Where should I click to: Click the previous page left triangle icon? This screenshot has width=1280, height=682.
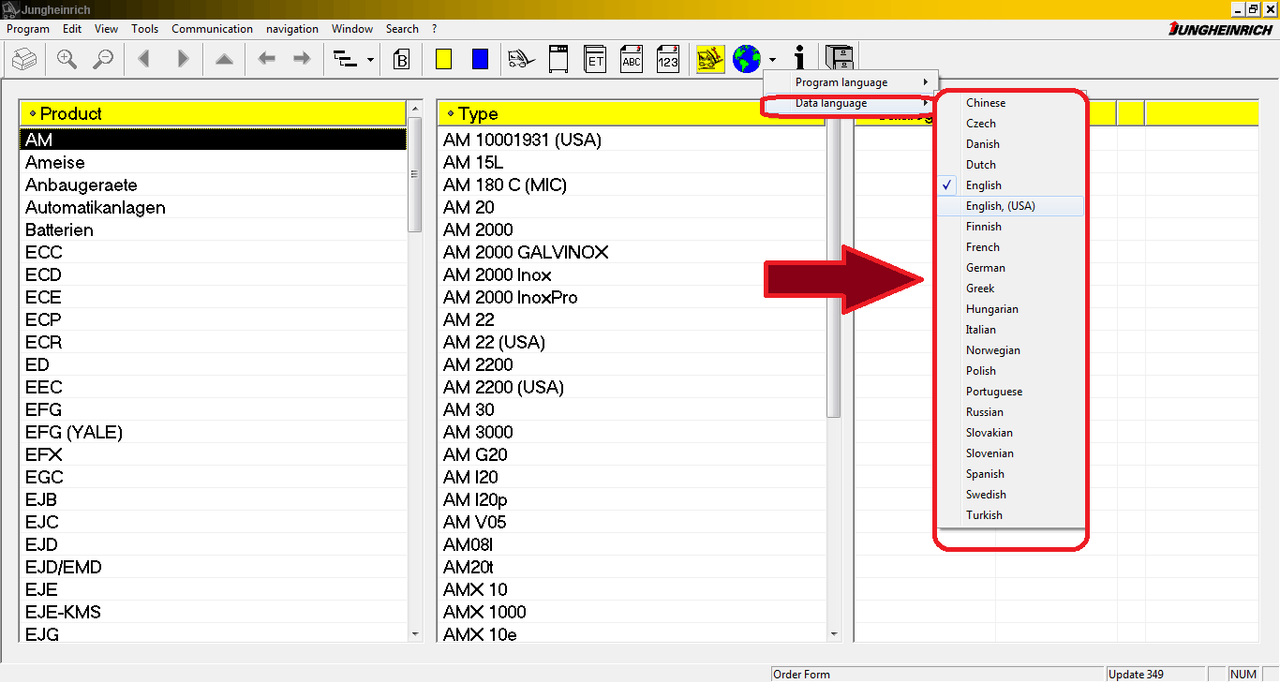(144, 59)
